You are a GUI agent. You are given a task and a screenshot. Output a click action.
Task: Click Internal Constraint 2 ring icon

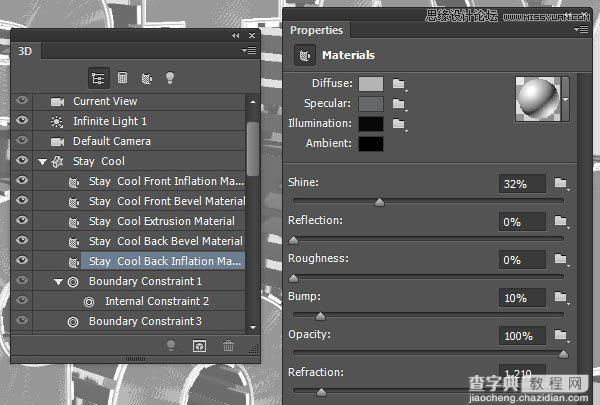tap(89, 302)
